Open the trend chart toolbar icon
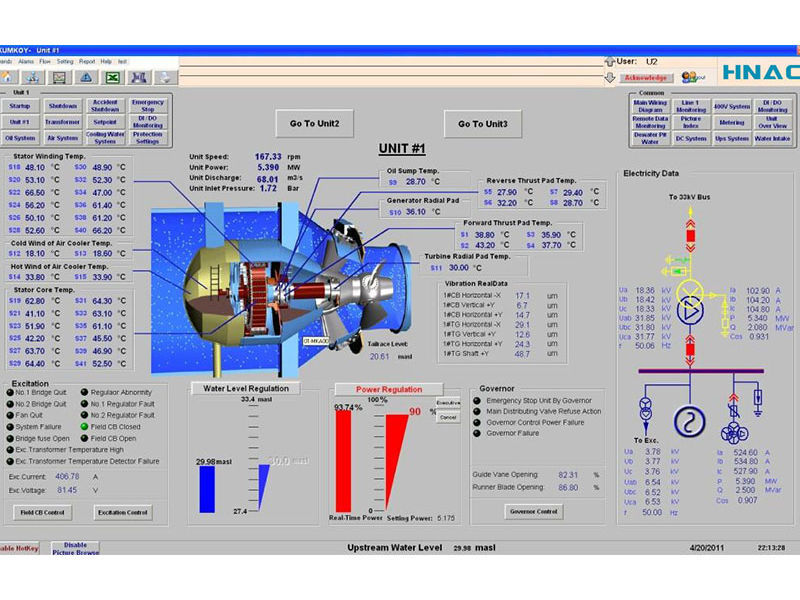 (60, 77)
